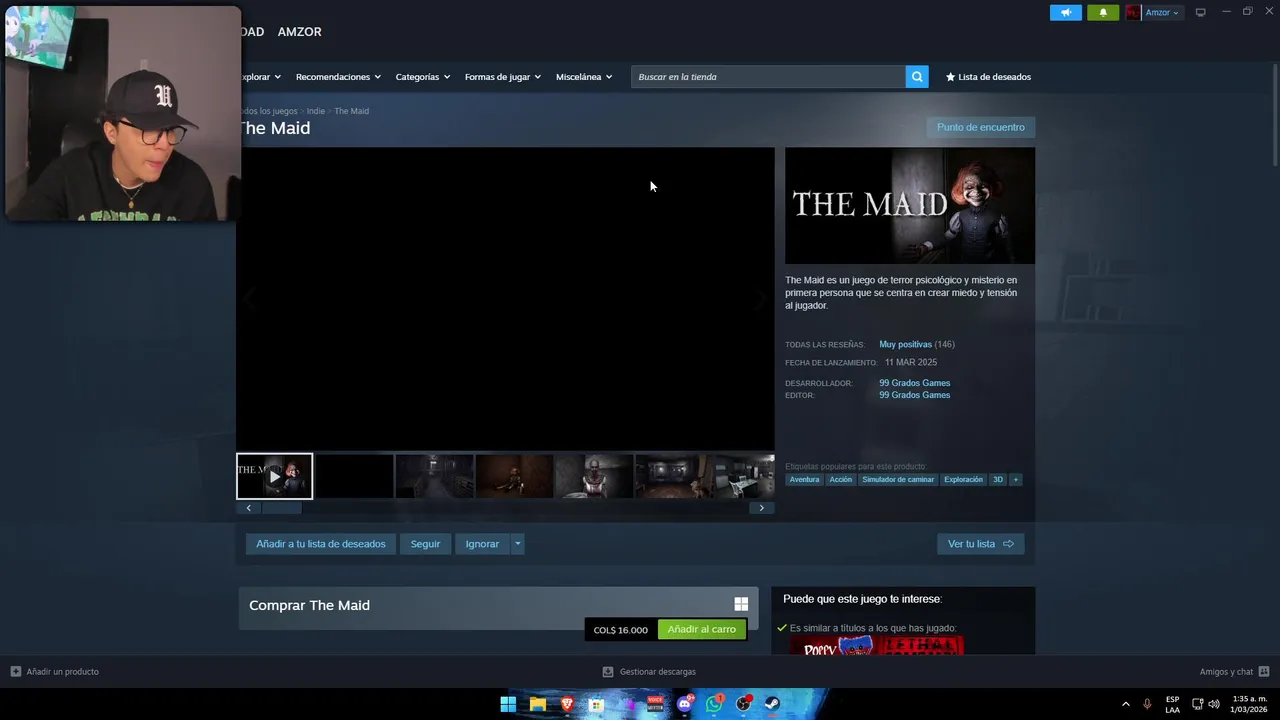Select the dark second media thumbnail
This screenshot has width=1280, height=720.
click(354, 476)
